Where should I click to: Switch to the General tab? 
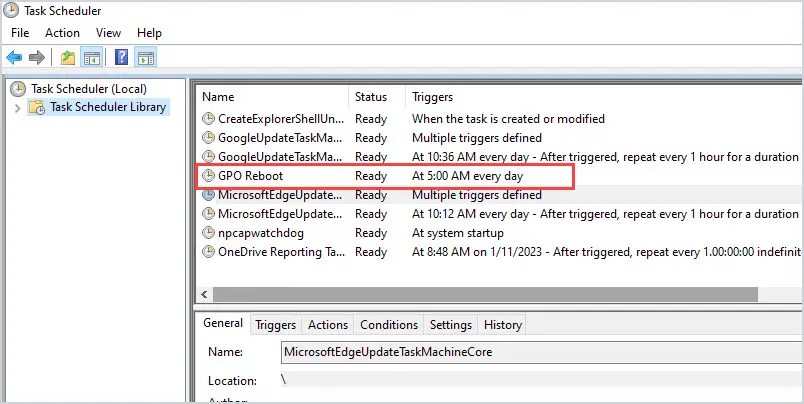tap(223, 323)
